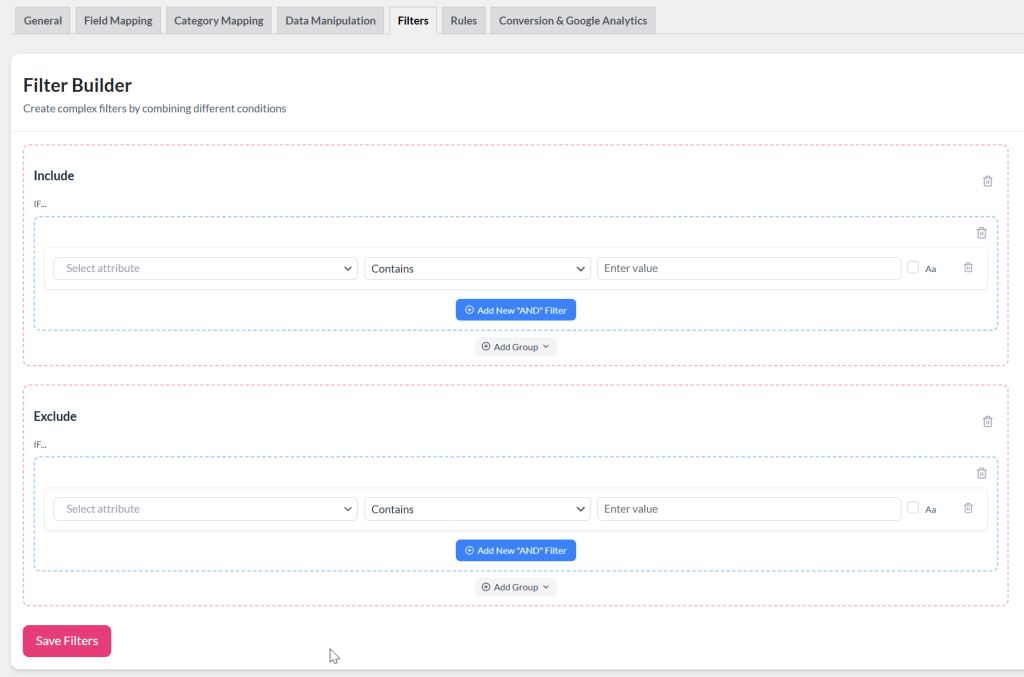Switch to the Category Mapping tab
This screenshot has width=1024, height=677.
coord(218,19)
